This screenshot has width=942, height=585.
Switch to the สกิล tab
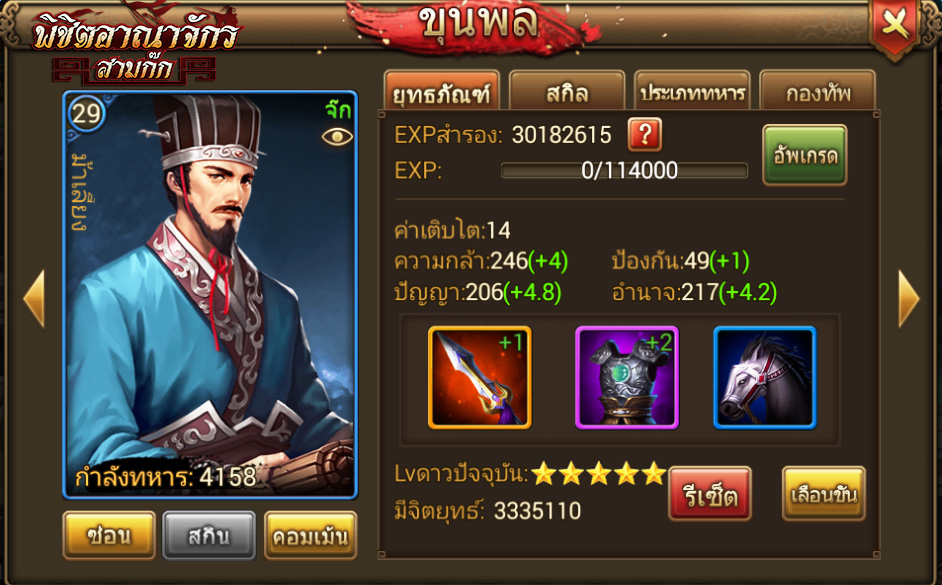tap(567, 91)
